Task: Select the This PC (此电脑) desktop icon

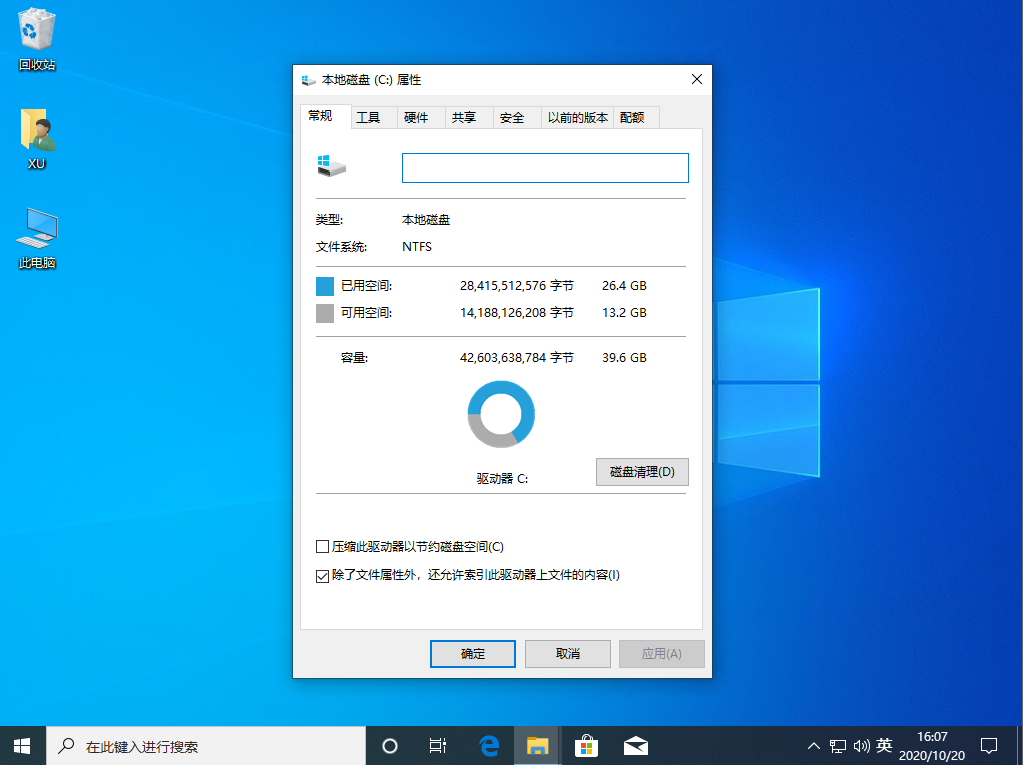Action: click(x=37, y=238)
